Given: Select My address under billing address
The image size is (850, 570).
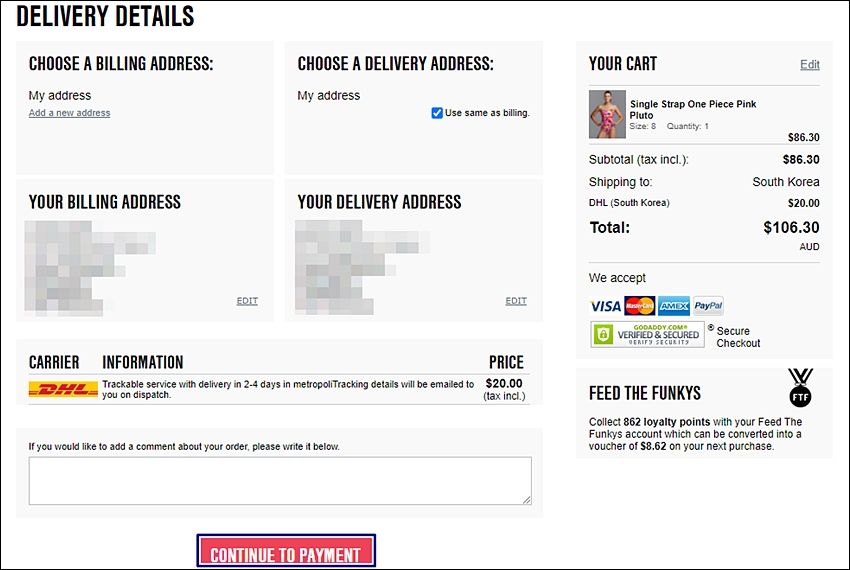Looking at the screenshot, I should point(60,95).
